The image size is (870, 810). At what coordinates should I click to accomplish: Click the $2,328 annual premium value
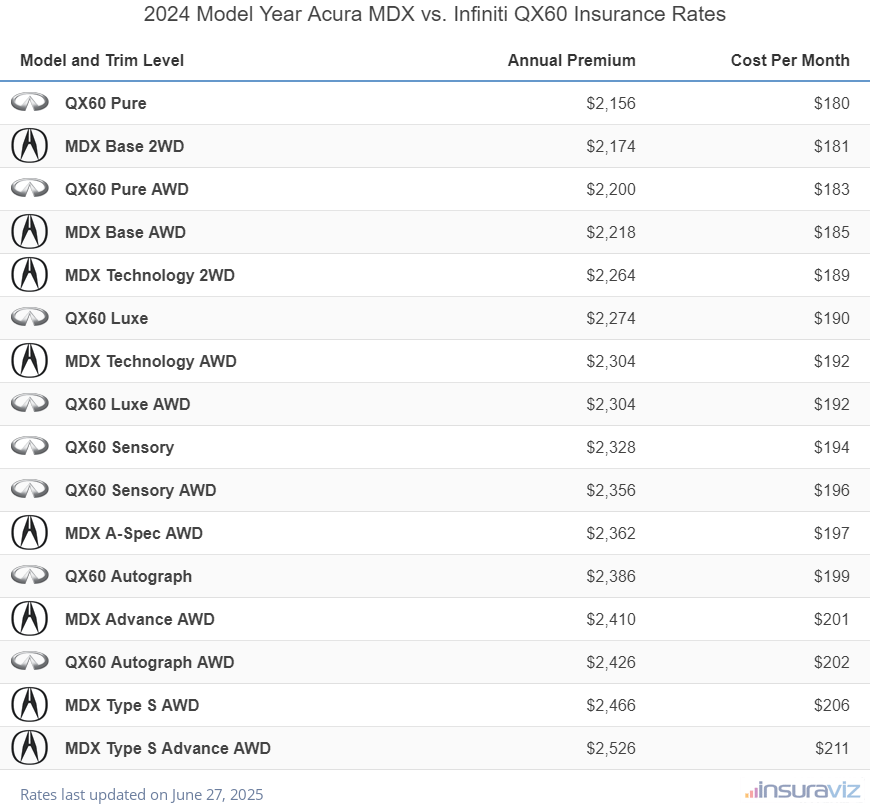[x=611, y=447]
